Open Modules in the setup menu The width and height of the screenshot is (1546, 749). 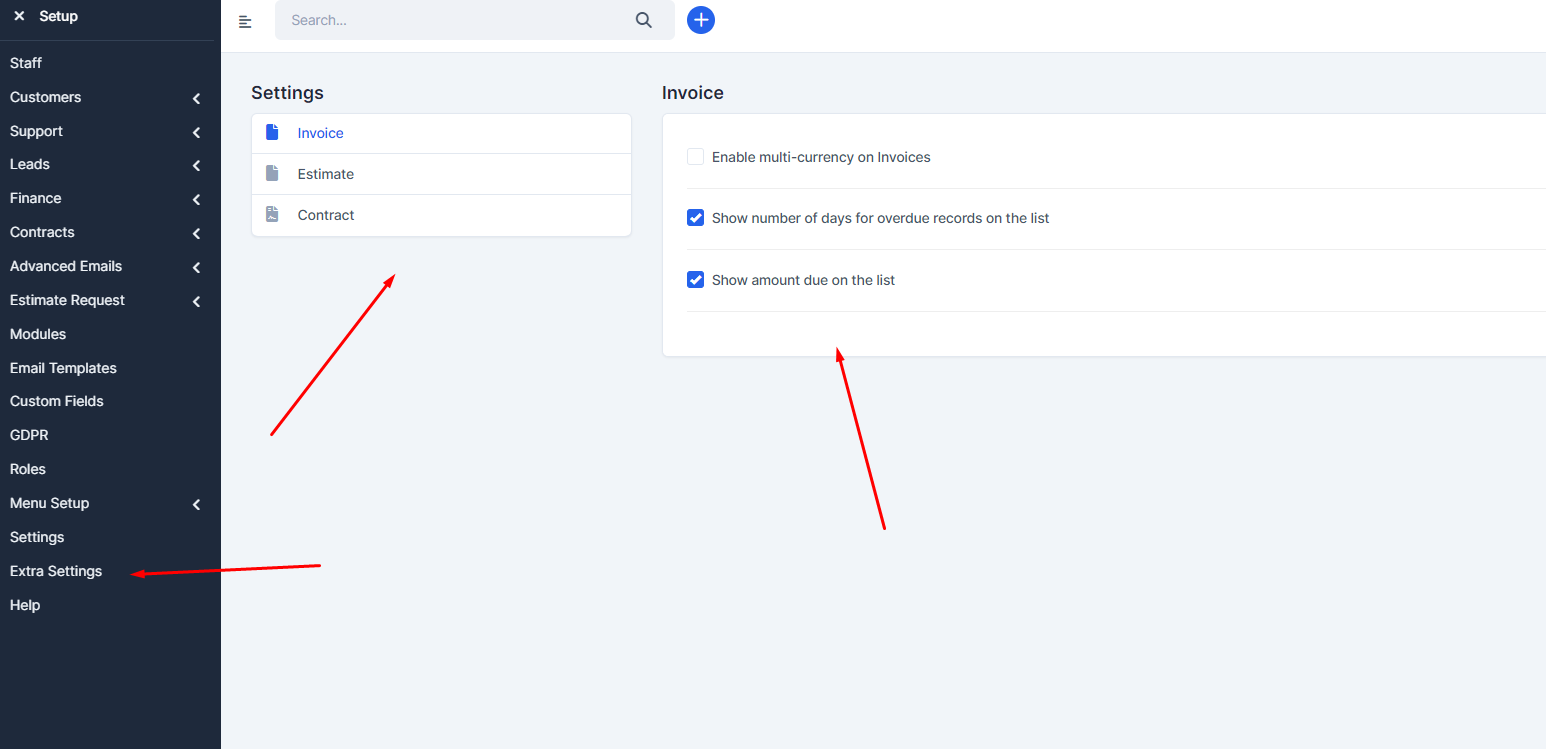(x=38, y=334)
